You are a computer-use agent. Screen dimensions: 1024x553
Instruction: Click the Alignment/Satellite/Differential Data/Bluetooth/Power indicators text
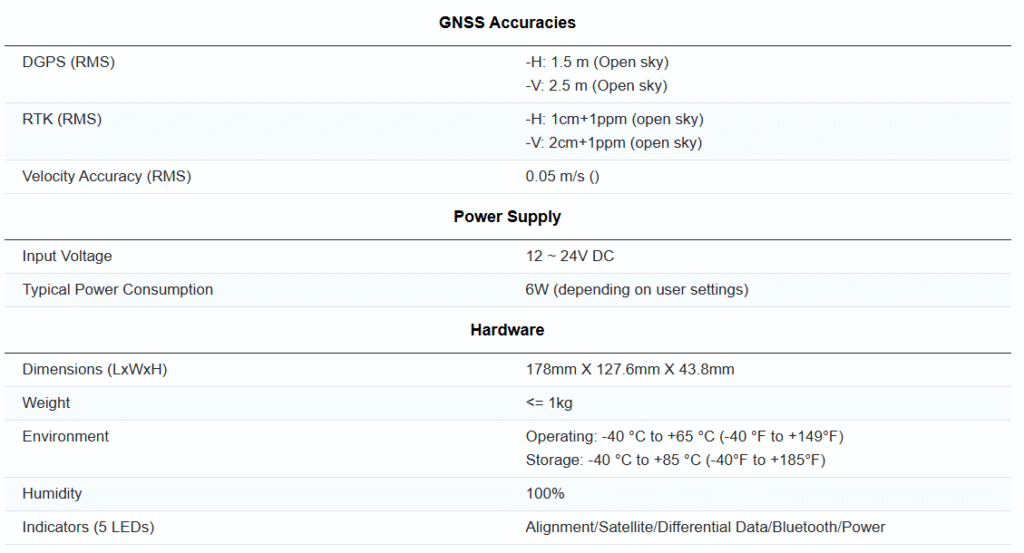[705, 526]
